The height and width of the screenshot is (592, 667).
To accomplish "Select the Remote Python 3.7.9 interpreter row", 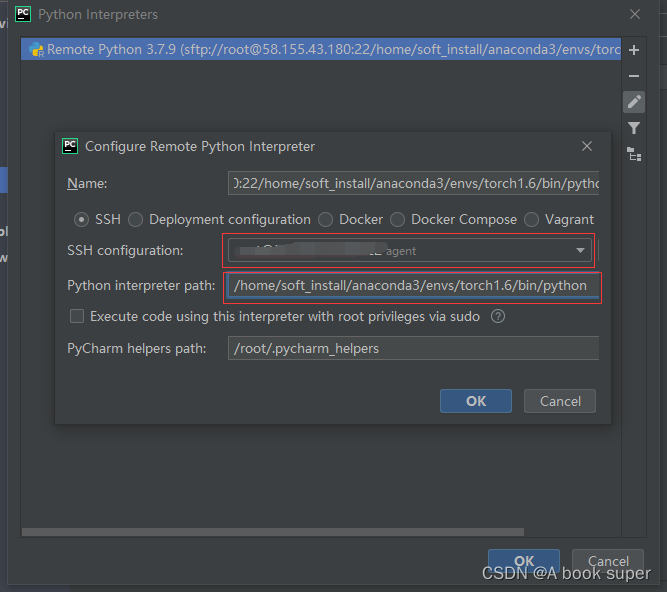I will [x=321, y=49].
